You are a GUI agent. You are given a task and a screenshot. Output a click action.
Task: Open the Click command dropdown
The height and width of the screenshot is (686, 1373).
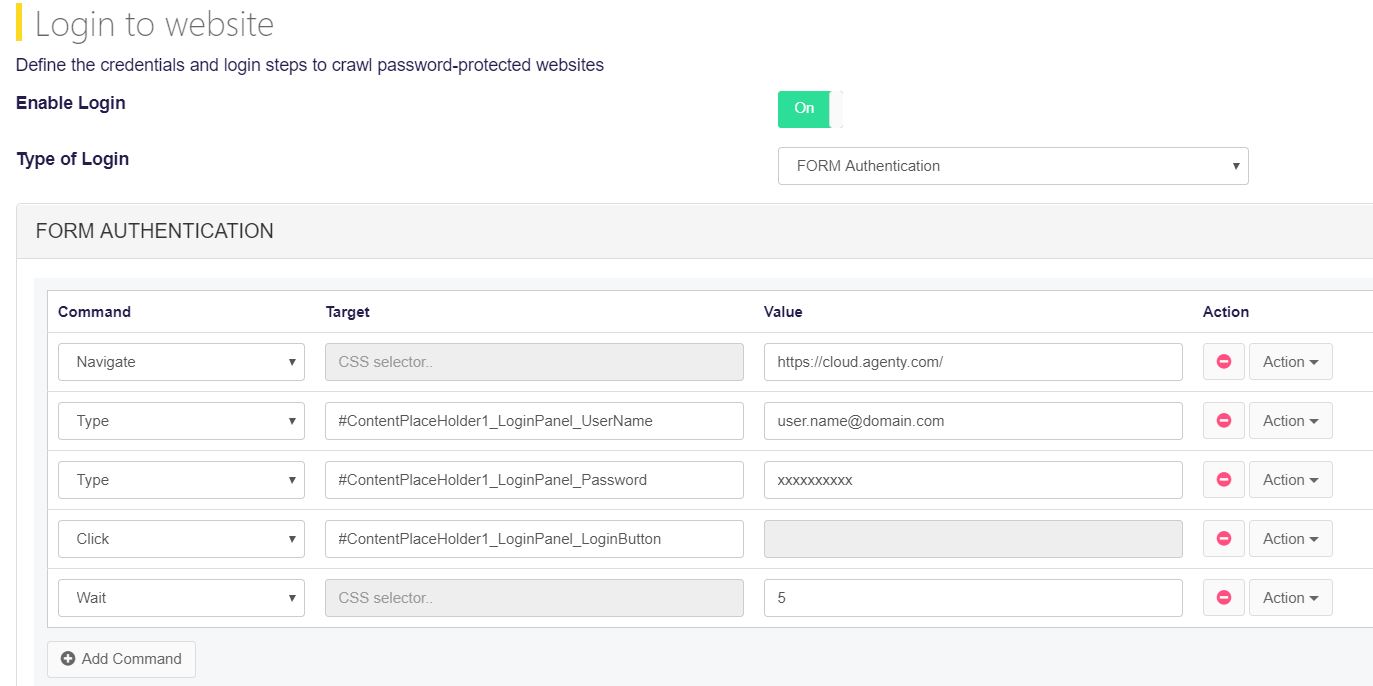[x=181, y=539]
